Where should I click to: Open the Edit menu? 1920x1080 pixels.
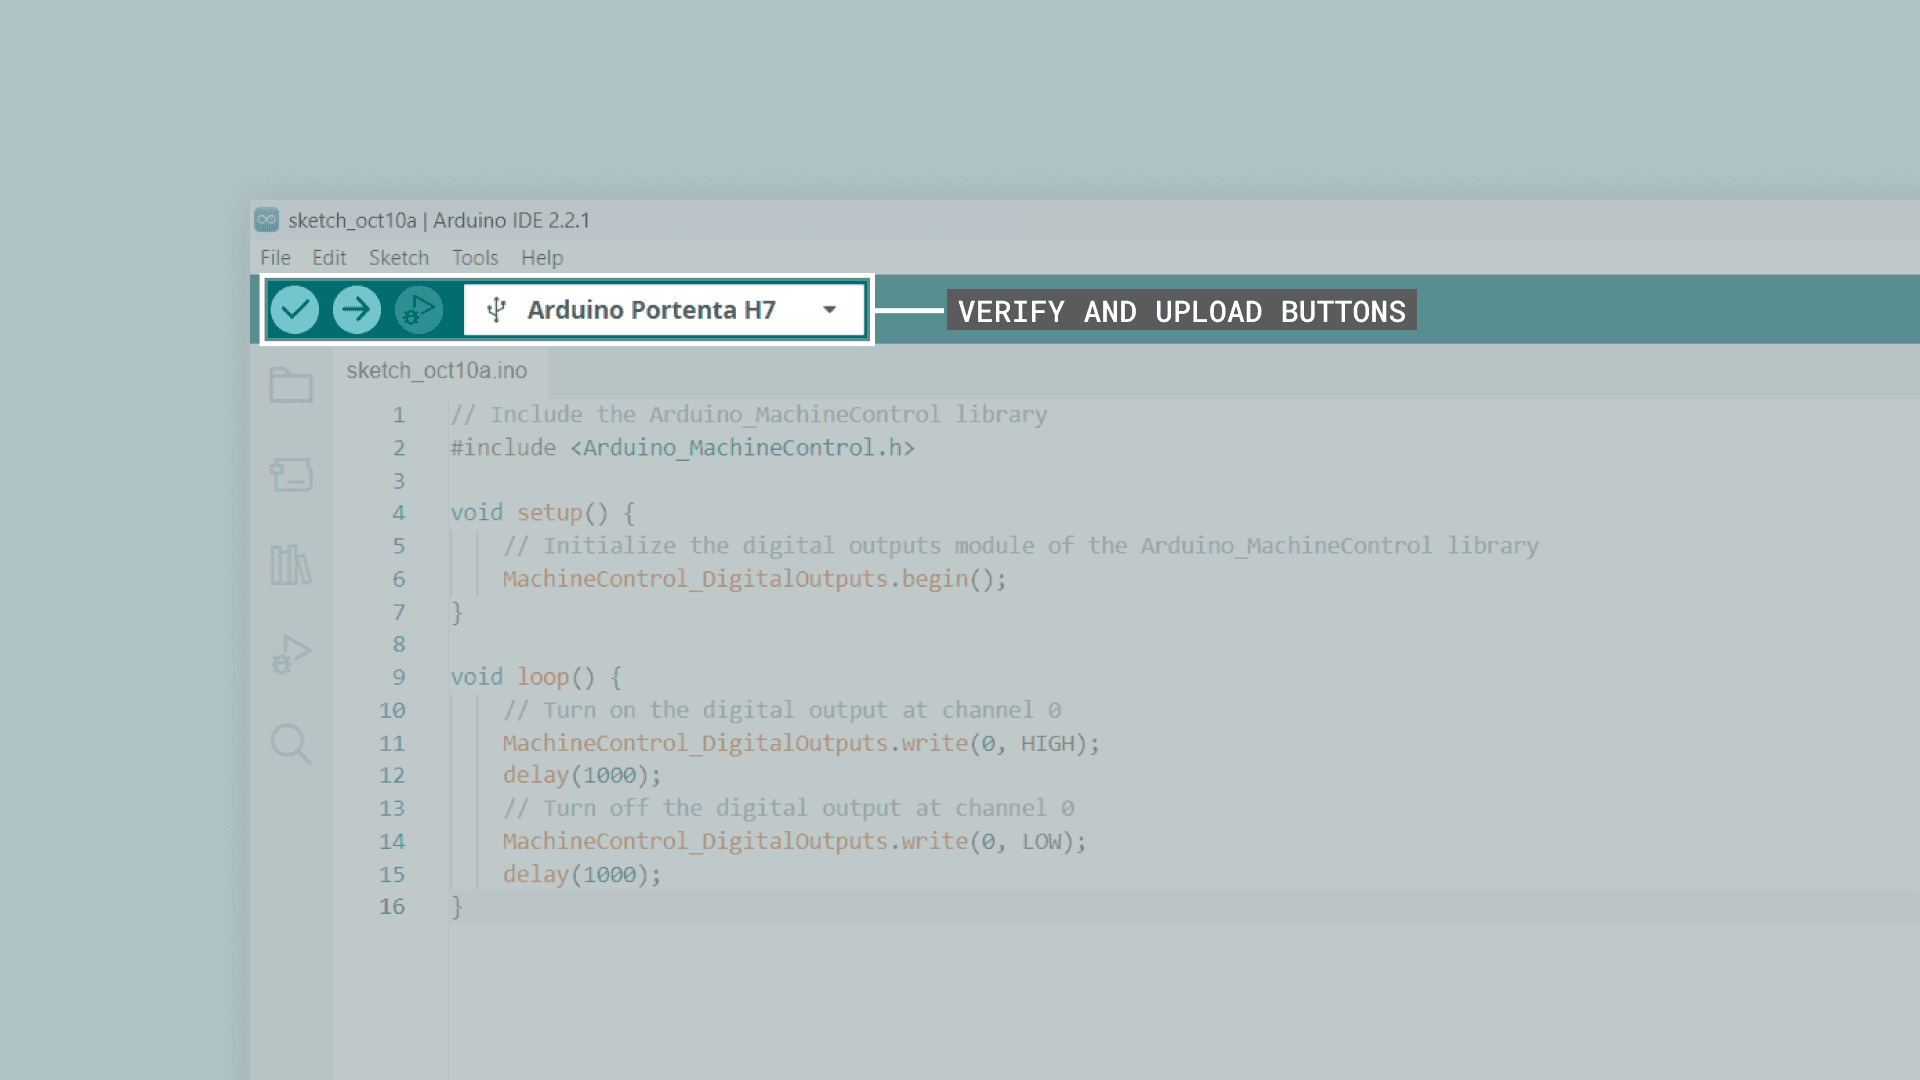[x=329, y=258]
